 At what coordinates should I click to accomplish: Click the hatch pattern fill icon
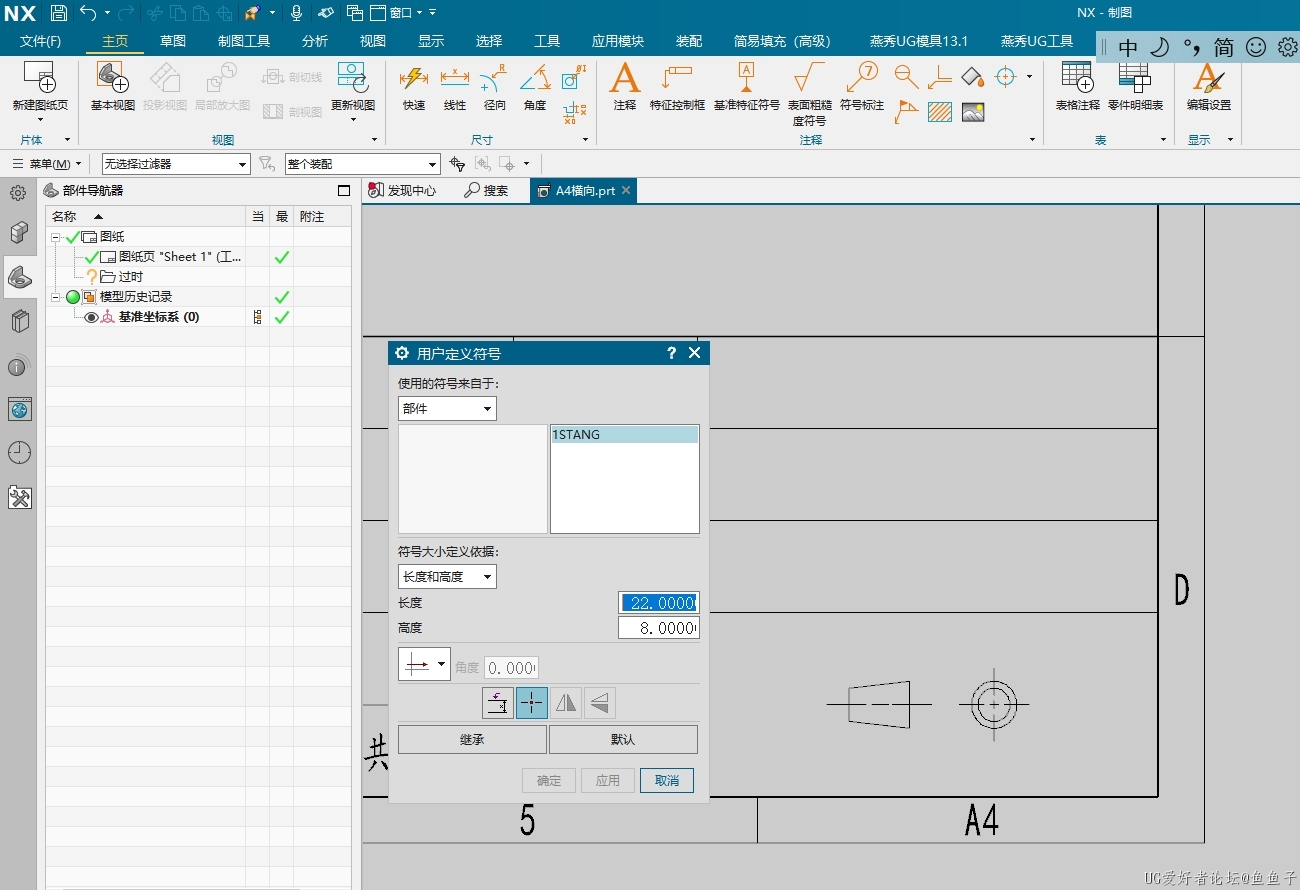tap(939, 112)
